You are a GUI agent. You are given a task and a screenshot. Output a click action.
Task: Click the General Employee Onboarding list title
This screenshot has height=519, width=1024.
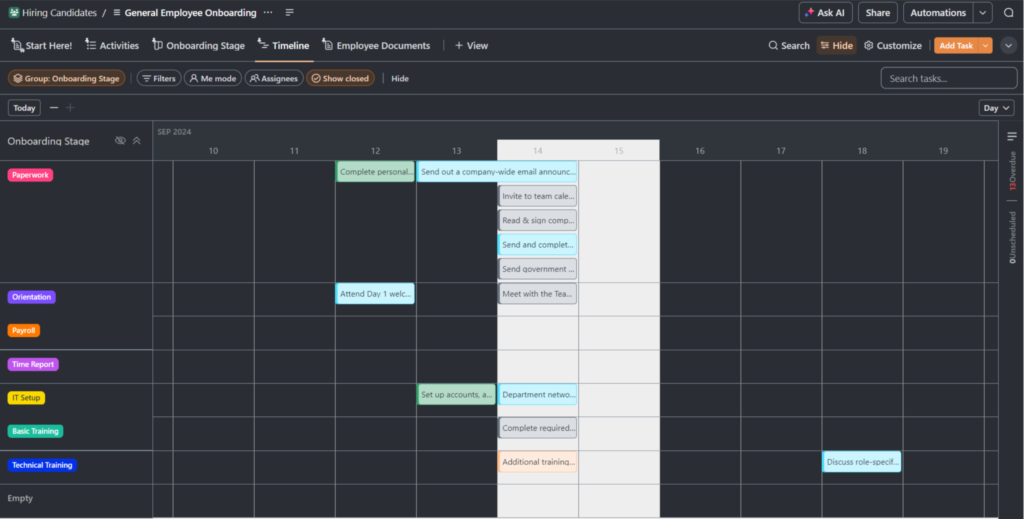click(x=190, y=12)
